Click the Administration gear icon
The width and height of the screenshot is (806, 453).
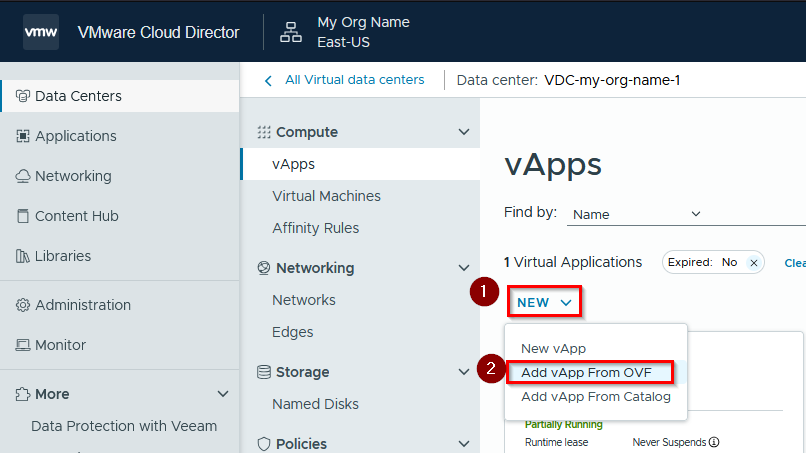[23, 305]
